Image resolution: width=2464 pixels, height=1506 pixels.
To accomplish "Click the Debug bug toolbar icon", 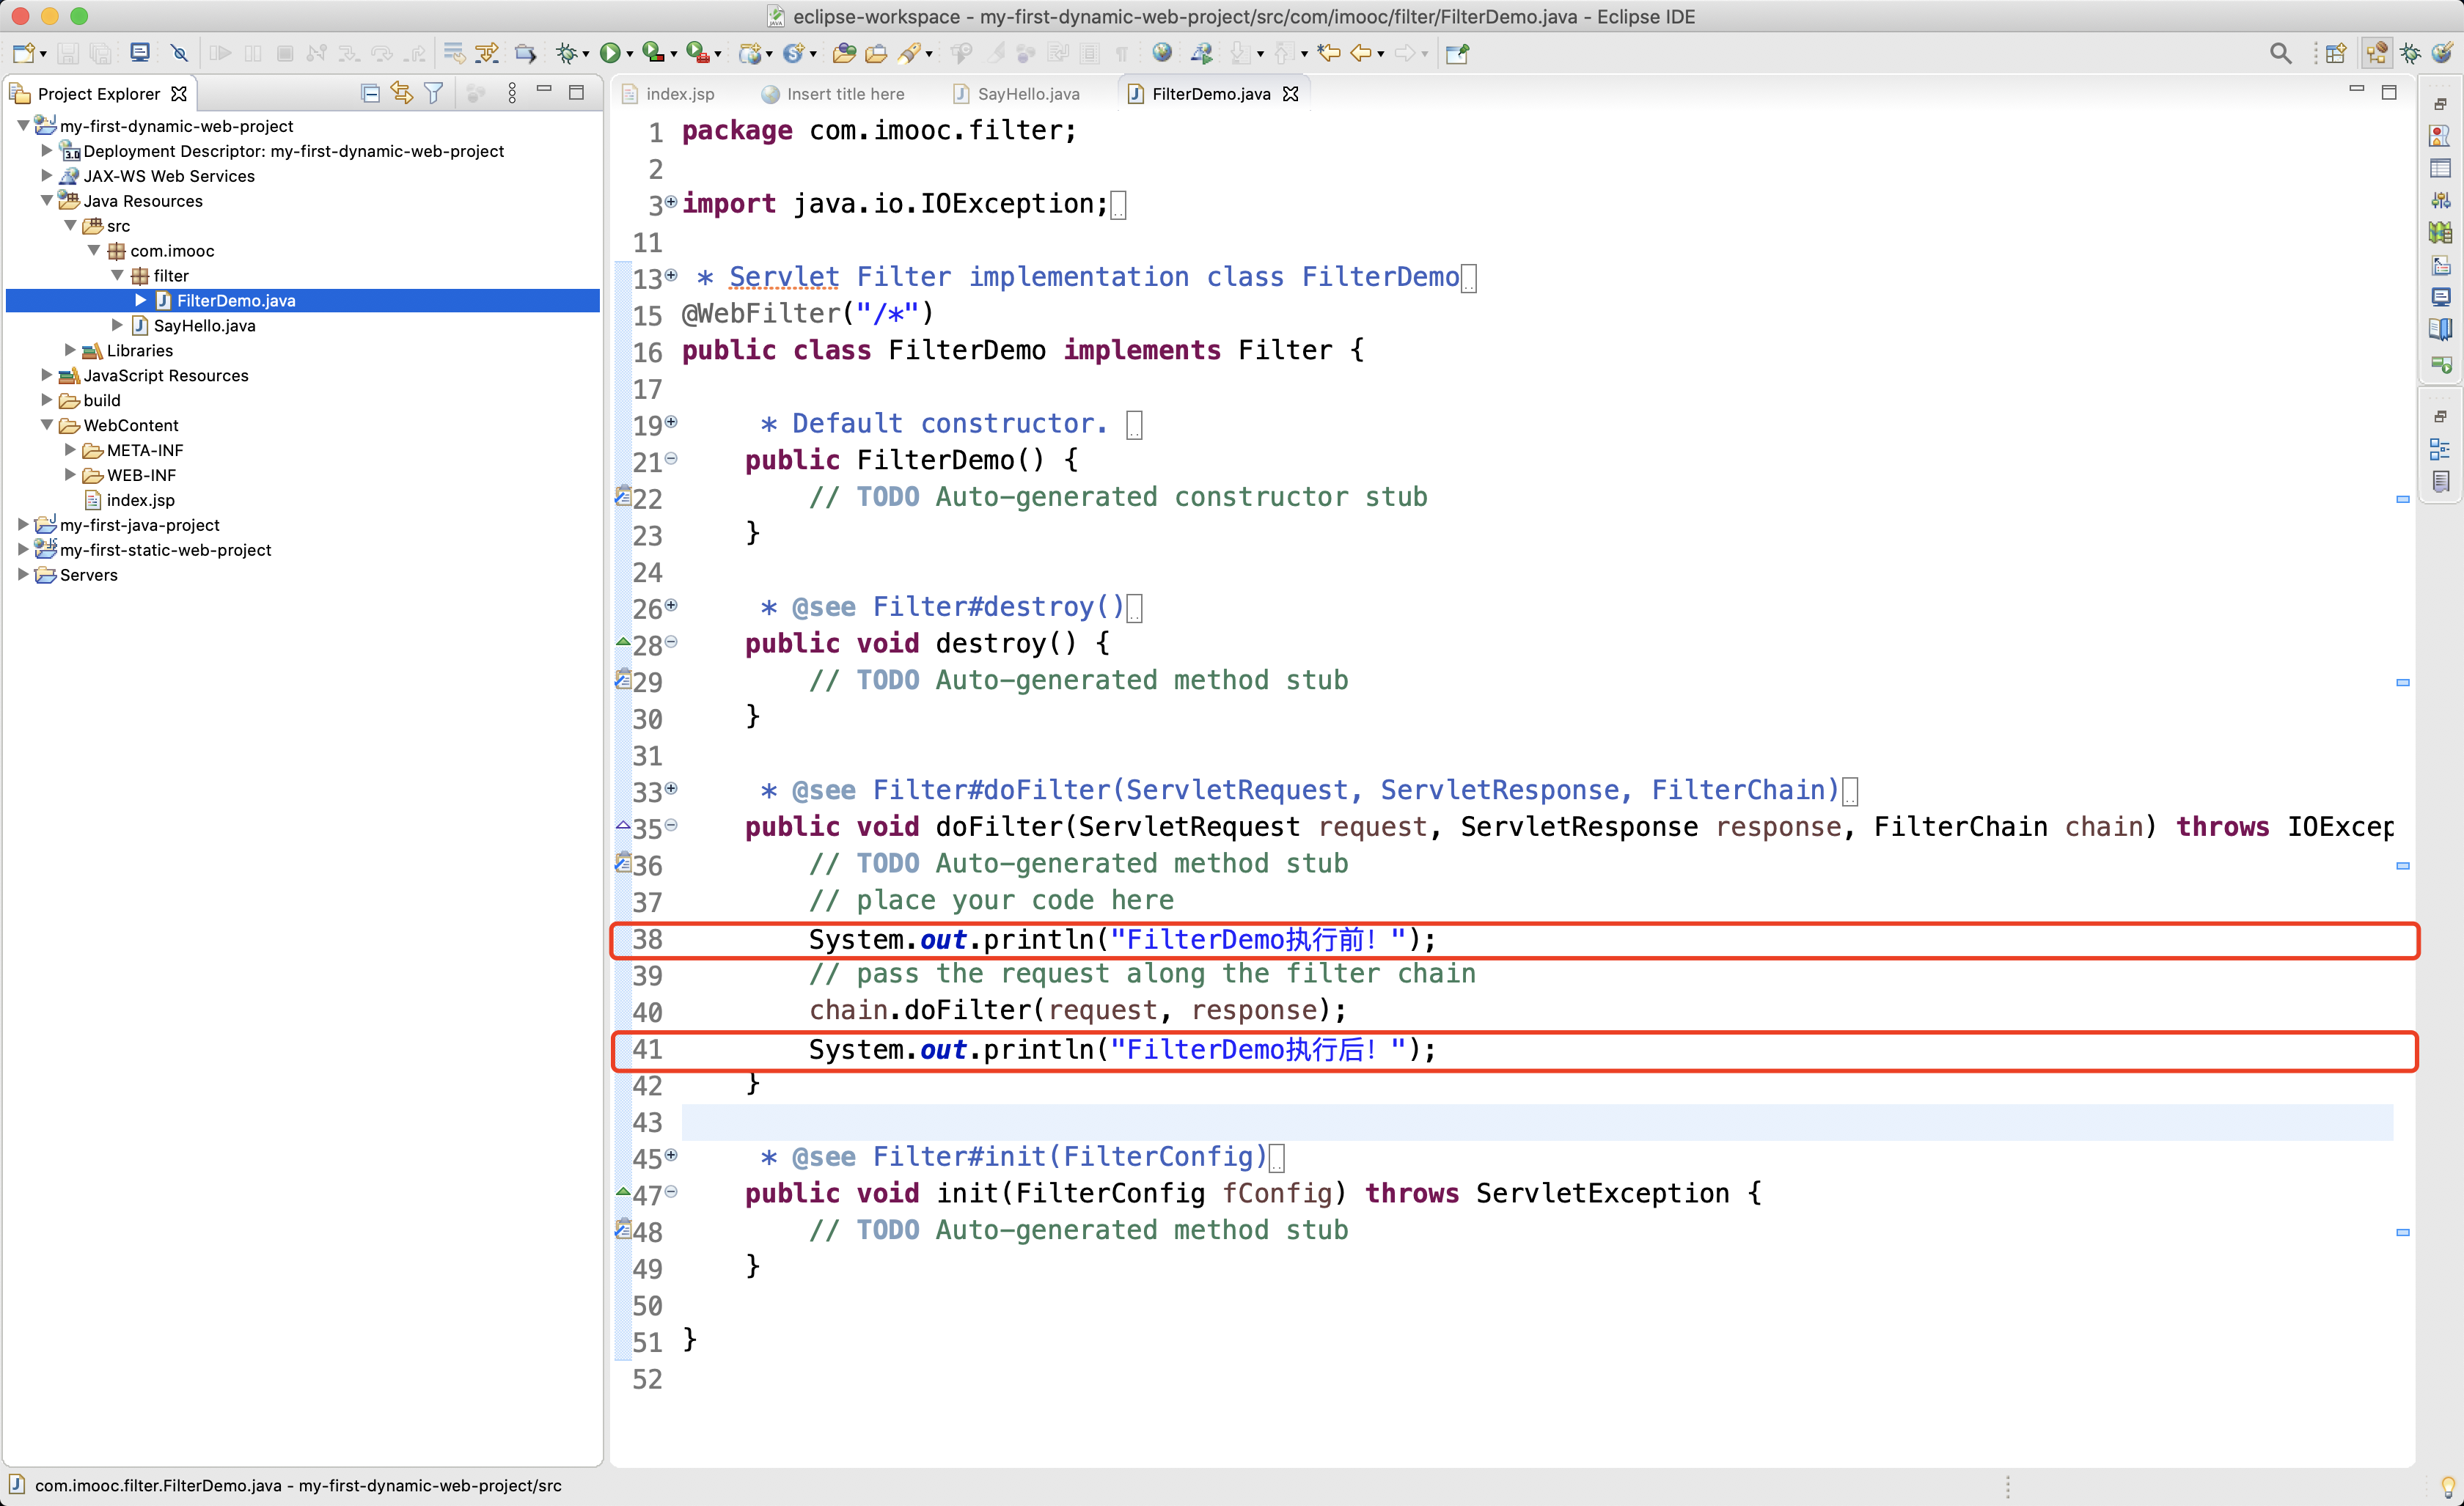I will (567, 53).
